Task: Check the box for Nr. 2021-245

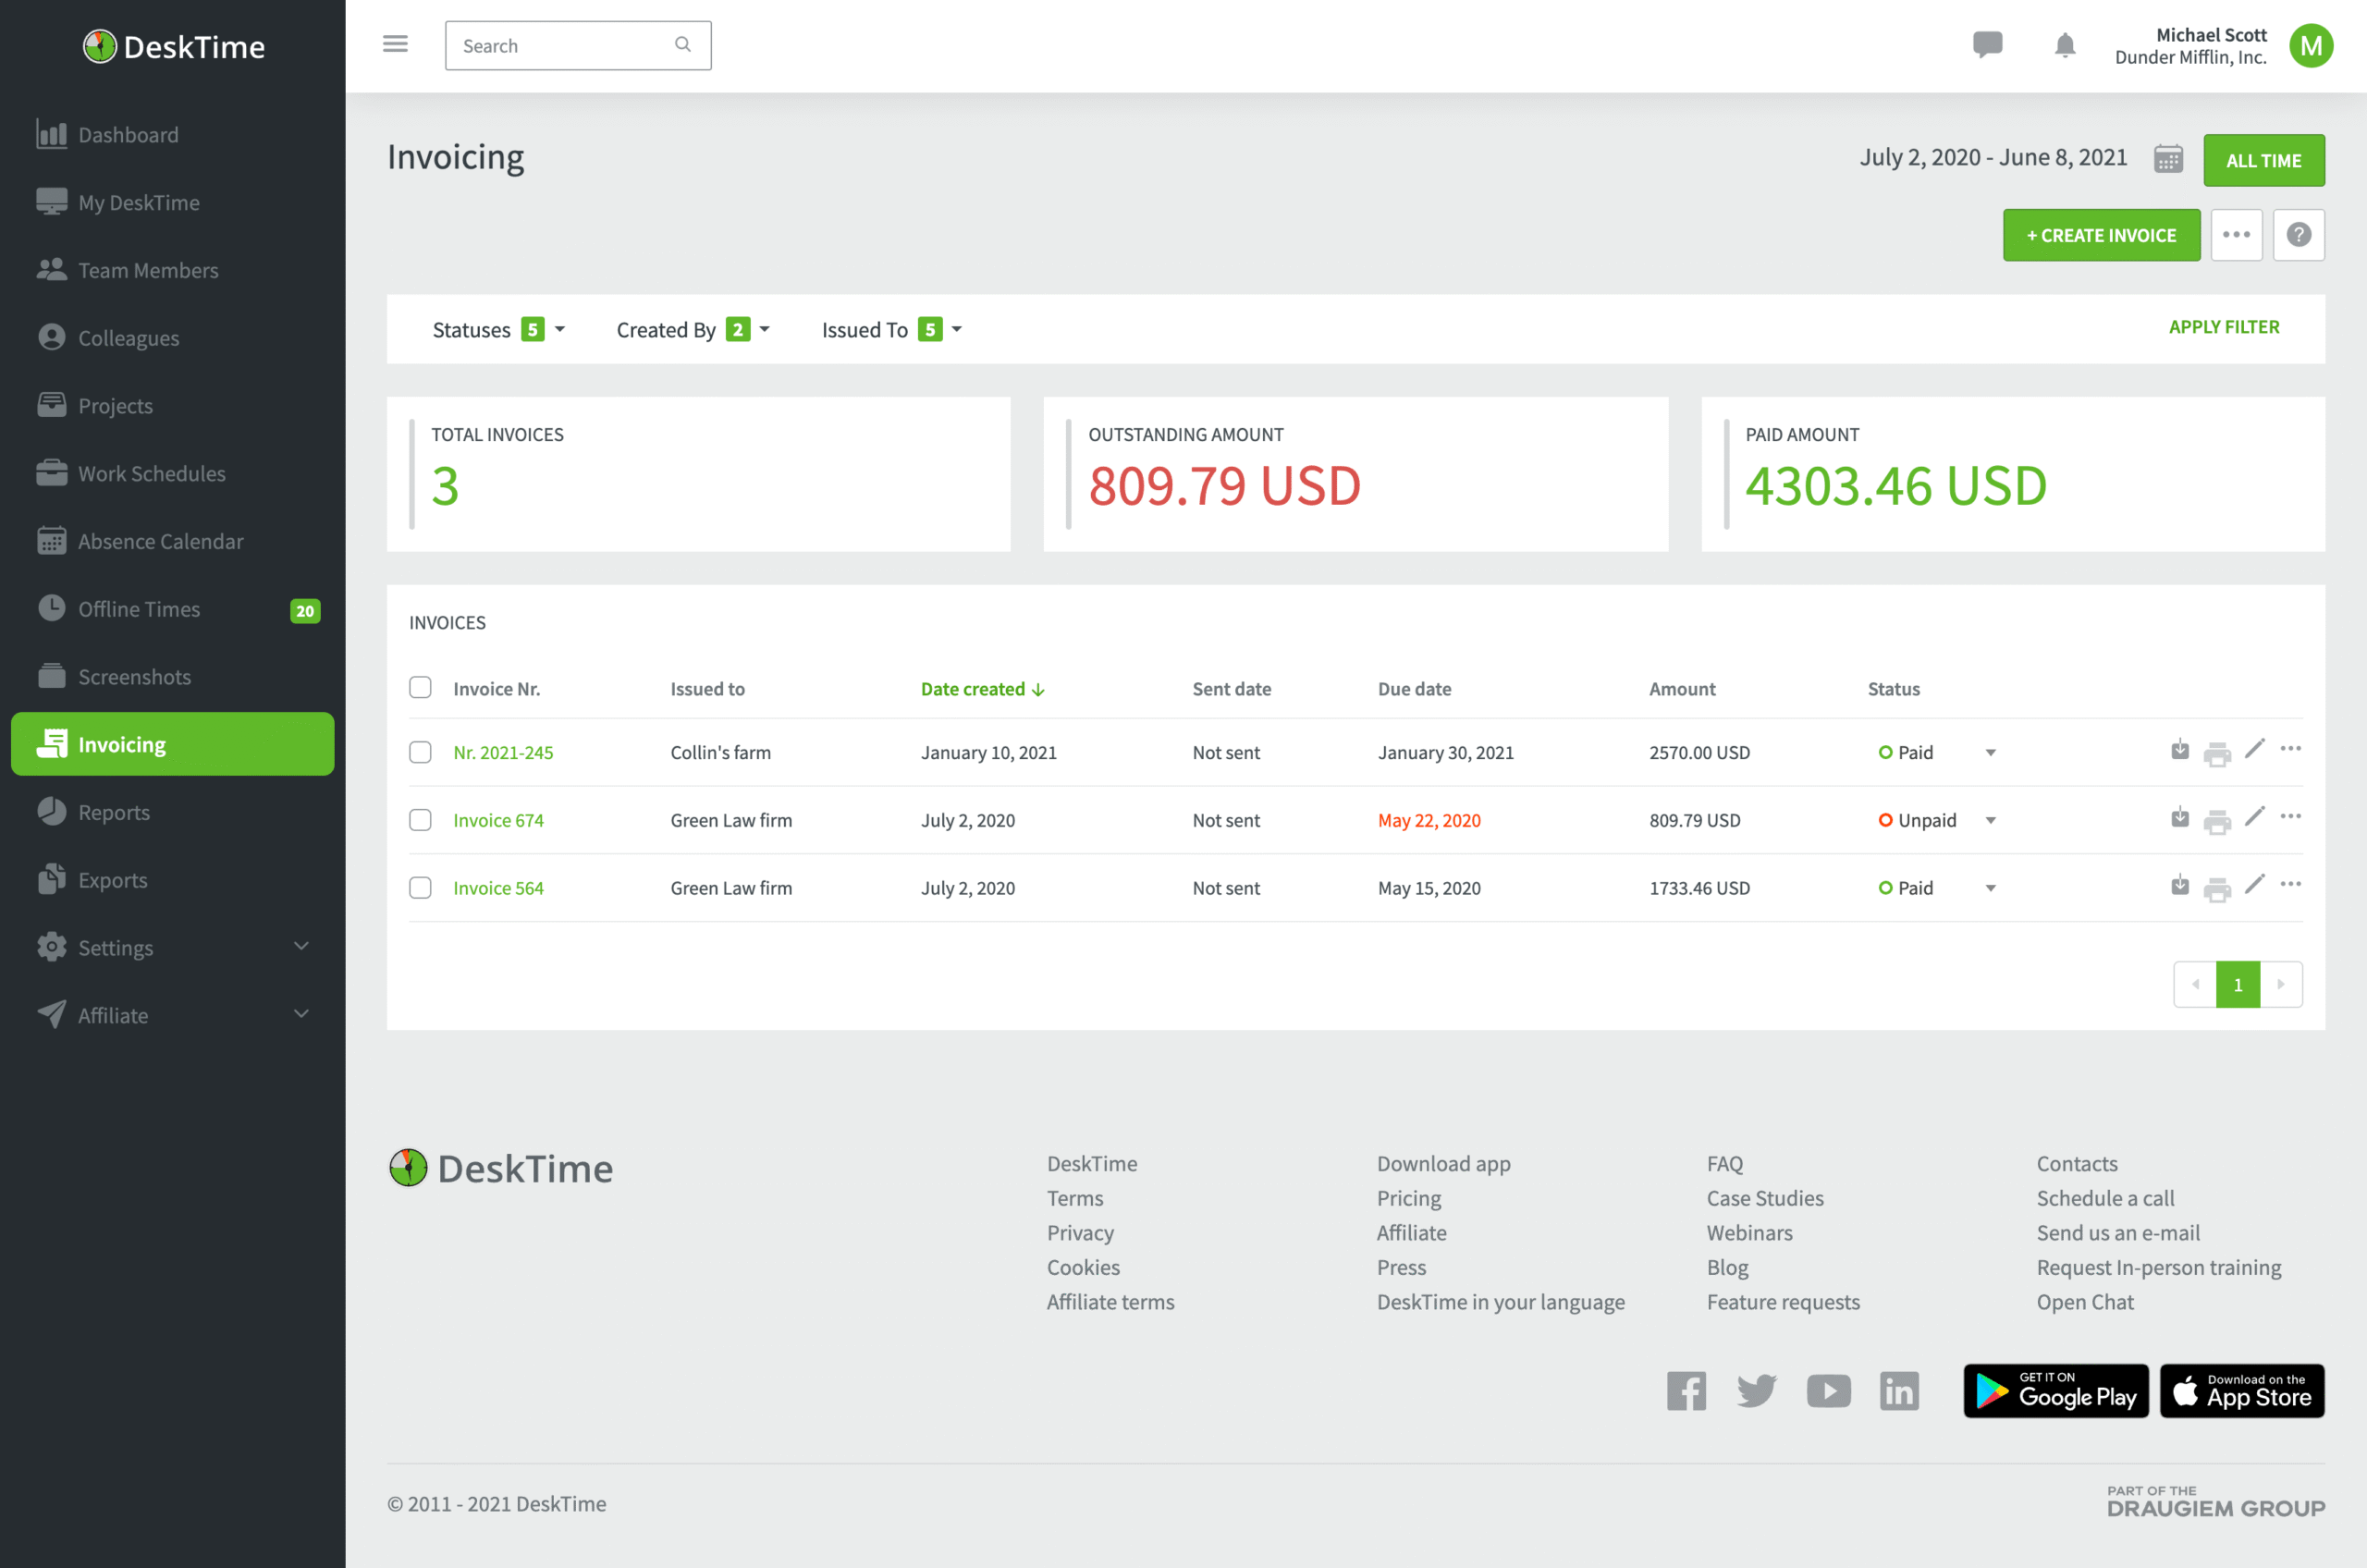Action: coord(420,752)
